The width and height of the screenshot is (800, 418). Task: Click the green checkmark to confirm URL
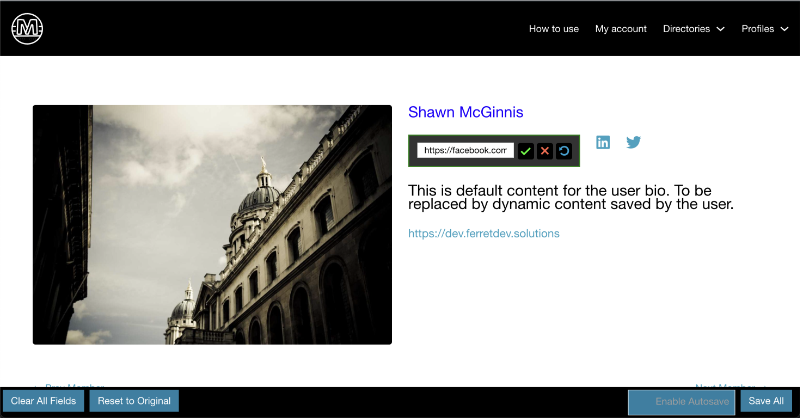525,151
